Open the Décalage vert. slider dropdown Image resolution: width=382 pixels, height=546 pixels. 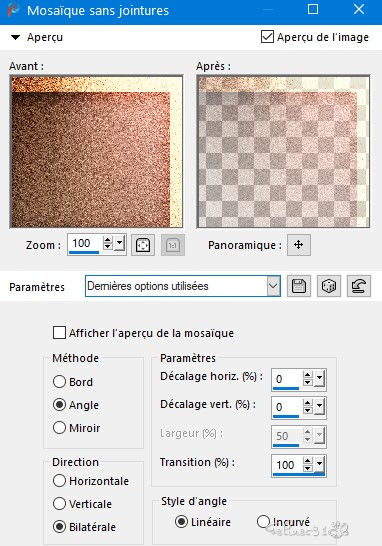319,407
